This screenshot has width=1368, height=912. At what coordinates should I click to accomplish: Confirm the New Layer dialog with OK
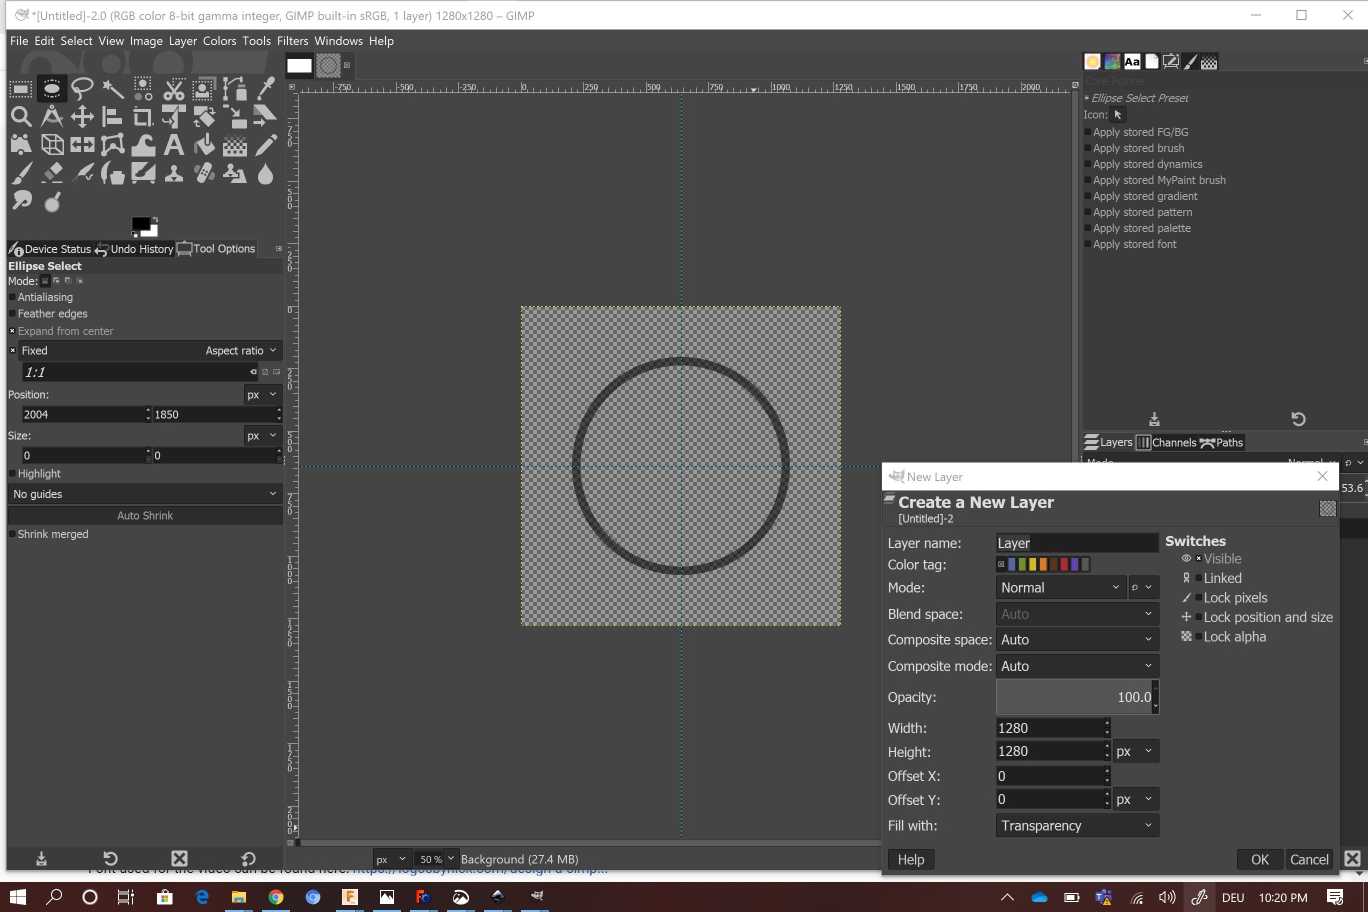tap(1260, 859)
